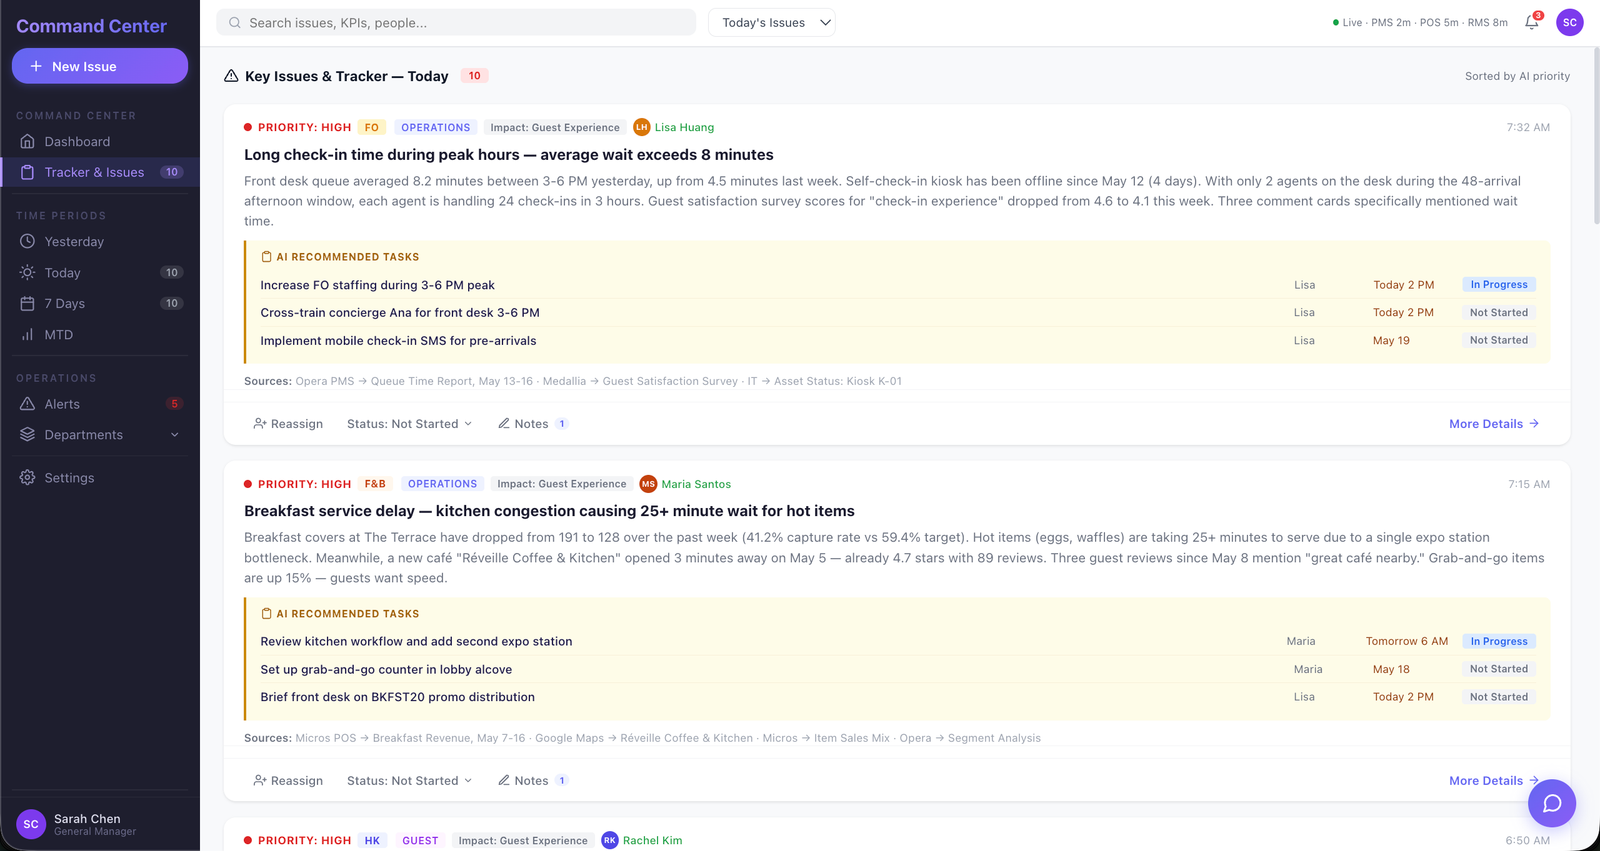This screenshot has width=1600, height=851.
Task: Open Status dropdown on check-in issue
Action: click(x=409, y=424)
